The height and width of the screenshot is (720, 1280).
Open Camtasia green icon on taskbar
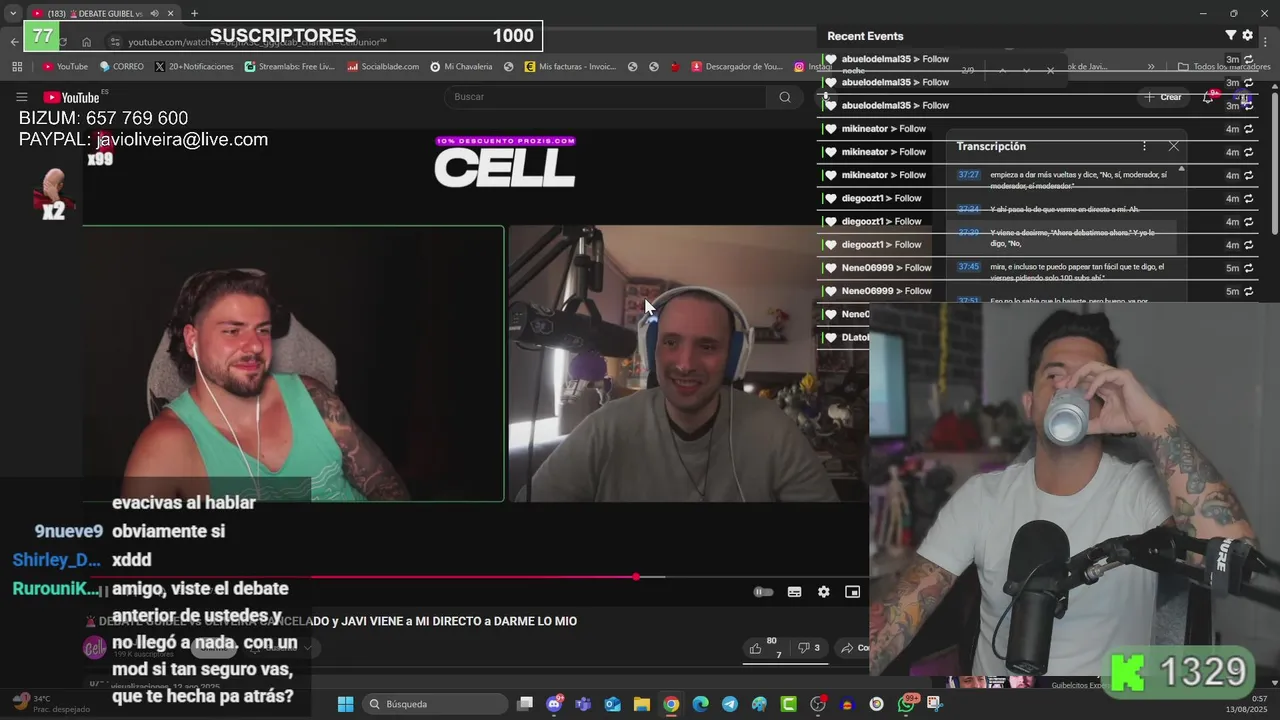(789, 704)
